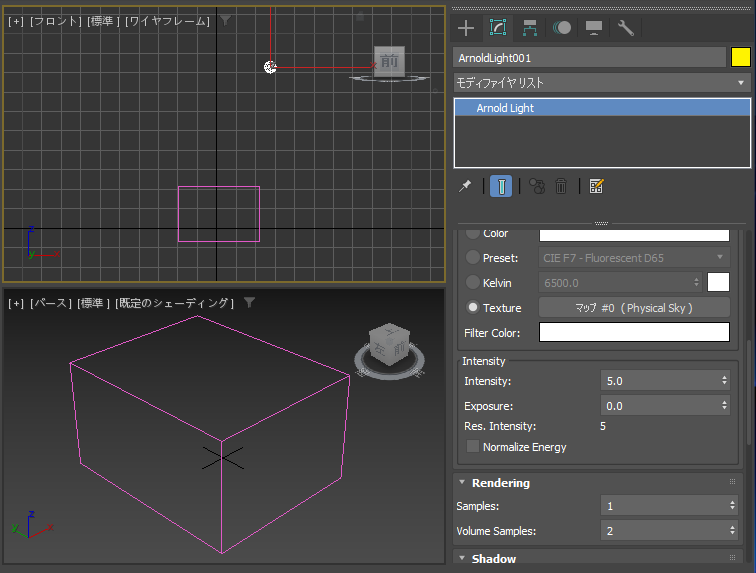Switch to the Hierarchy panel icon

click(x=530, y=28)
